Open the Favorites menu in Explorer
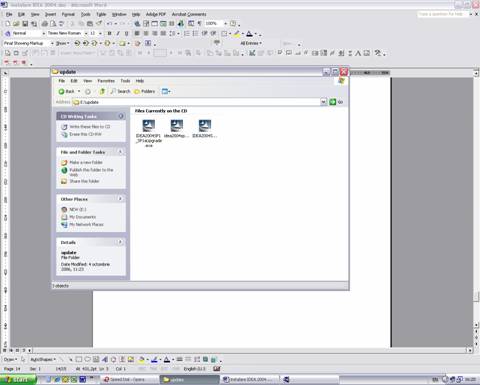This screenshot has height=385, width=480. (x=106, y=81)
